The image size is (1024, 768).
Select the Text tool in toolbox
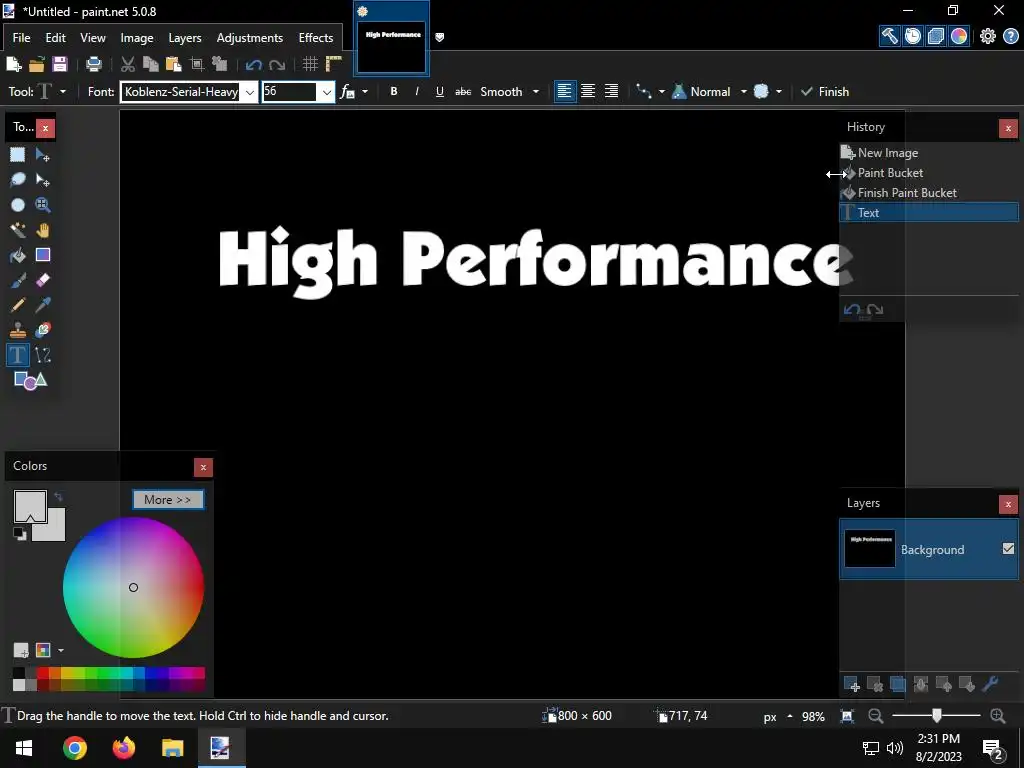pyautogui.click(x=18, y=355)
